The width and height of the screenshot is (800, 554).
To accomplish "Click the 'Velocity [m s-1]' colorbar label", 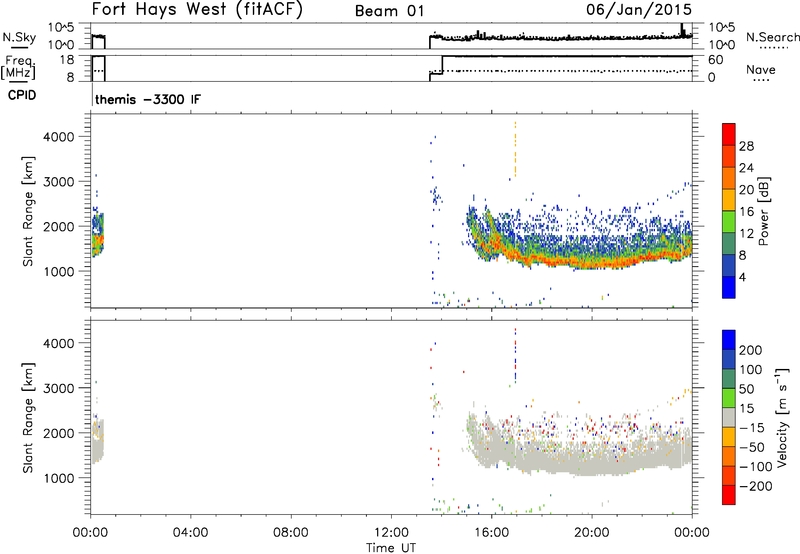I will (x=782, y=417).
